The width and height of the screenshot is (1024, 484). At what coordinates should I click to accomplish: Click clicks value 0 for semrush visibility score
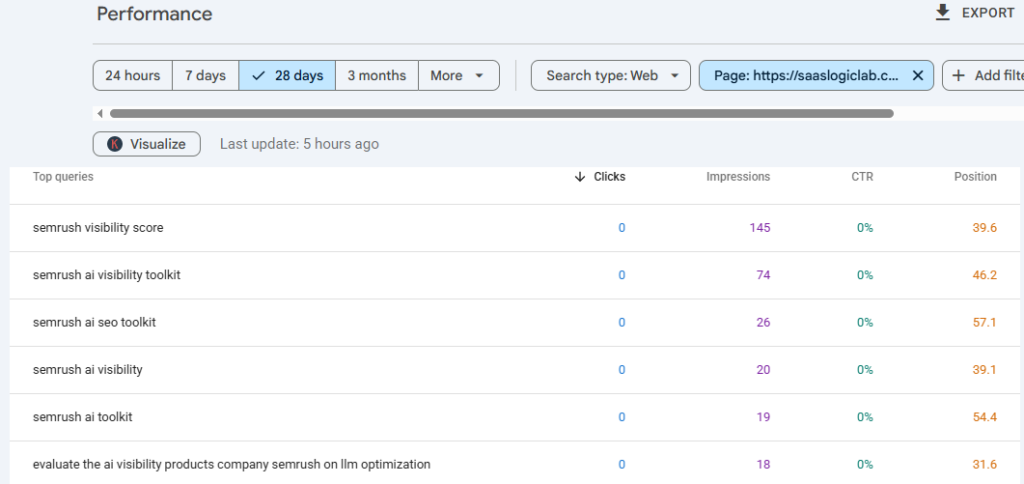tap(622, 228)
